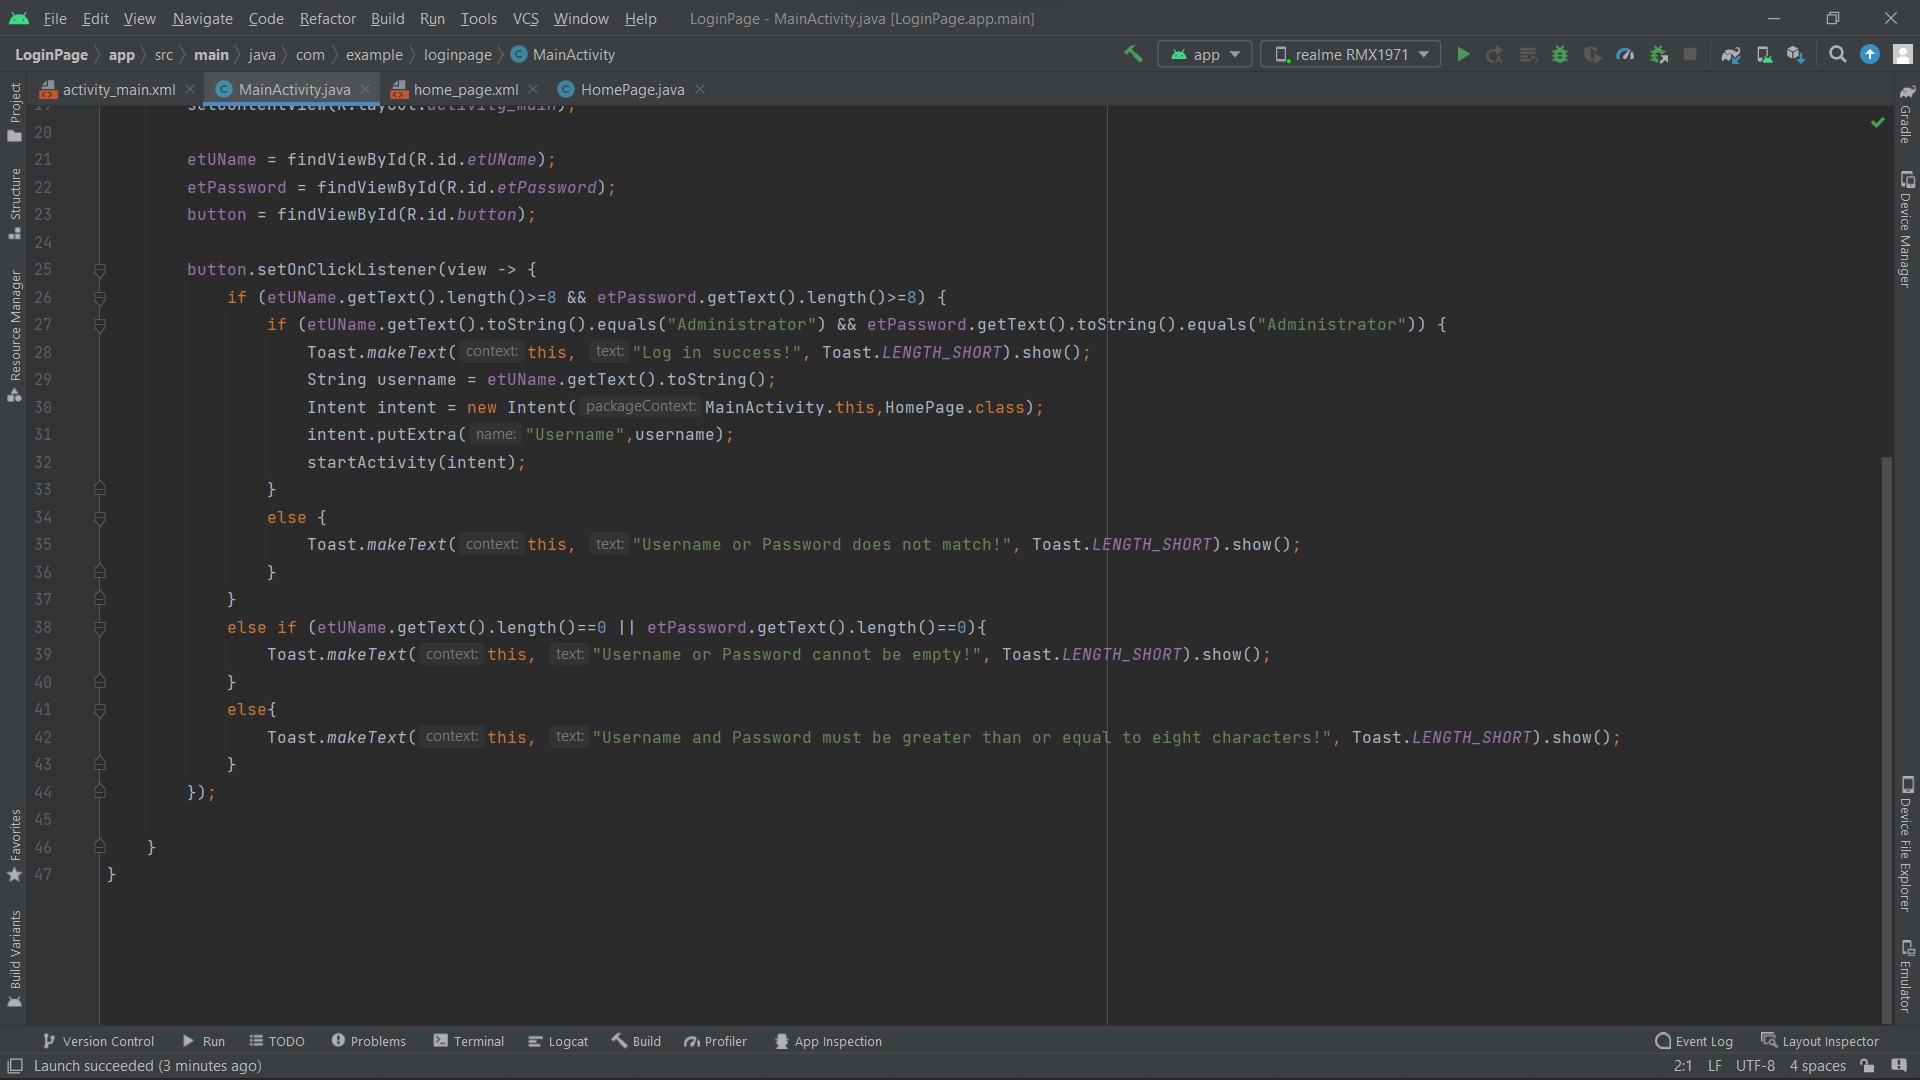Screen dimensions: 1920x1080
Task: Open Search Everywhere via the magnifier icon
Action: click(x=1837, y=55)
